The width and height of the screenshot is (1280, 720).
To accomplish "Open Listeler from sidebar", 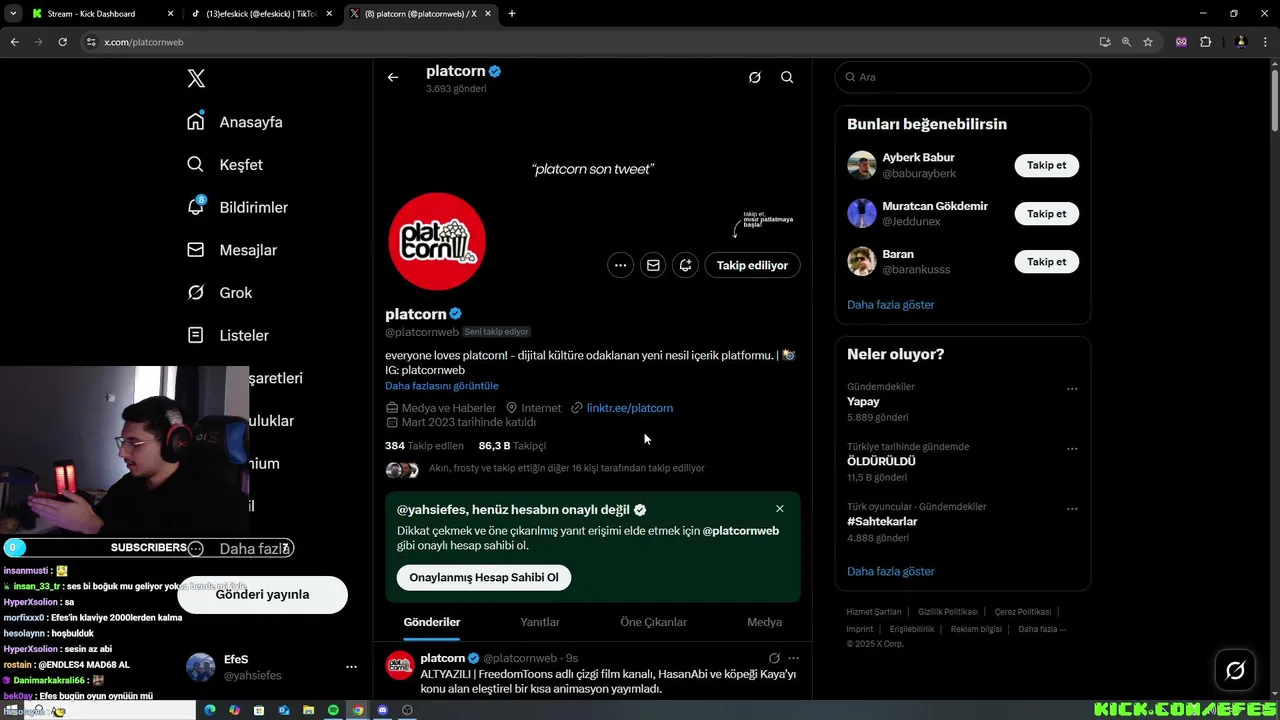I will tap(227, 335).
